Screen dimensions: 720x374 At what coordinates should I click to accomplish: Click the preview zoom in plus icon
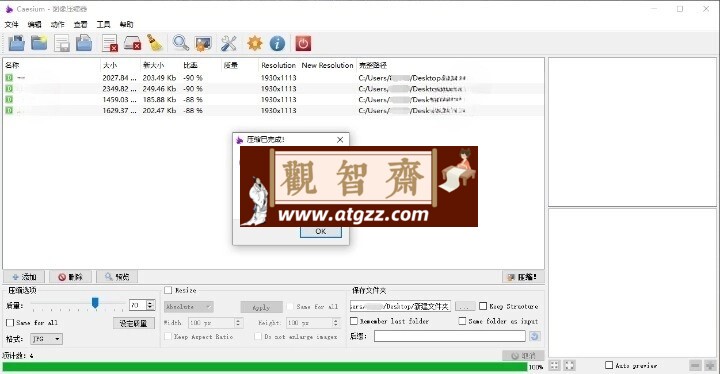coord(710,366)
